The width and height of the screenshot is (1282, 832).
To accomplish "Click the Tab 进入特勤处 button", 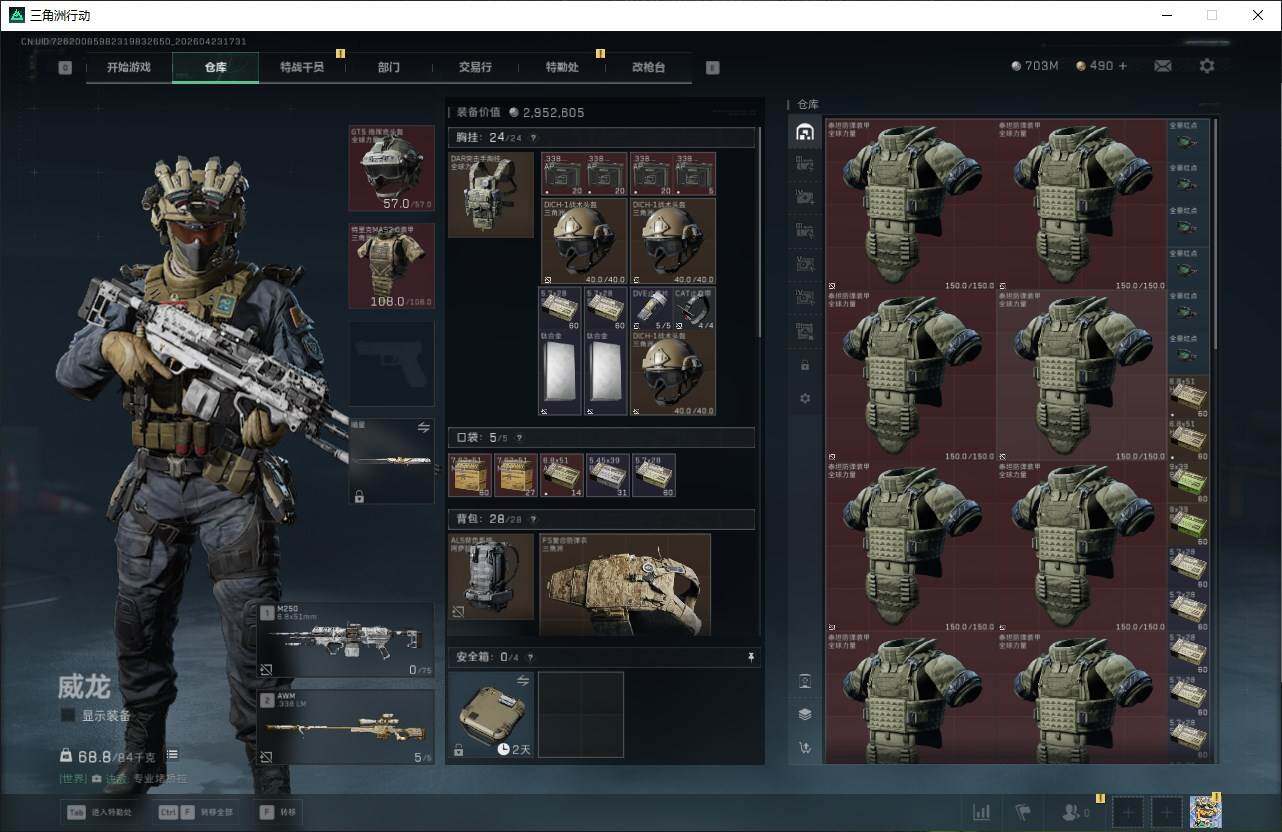I will [98, 812].
